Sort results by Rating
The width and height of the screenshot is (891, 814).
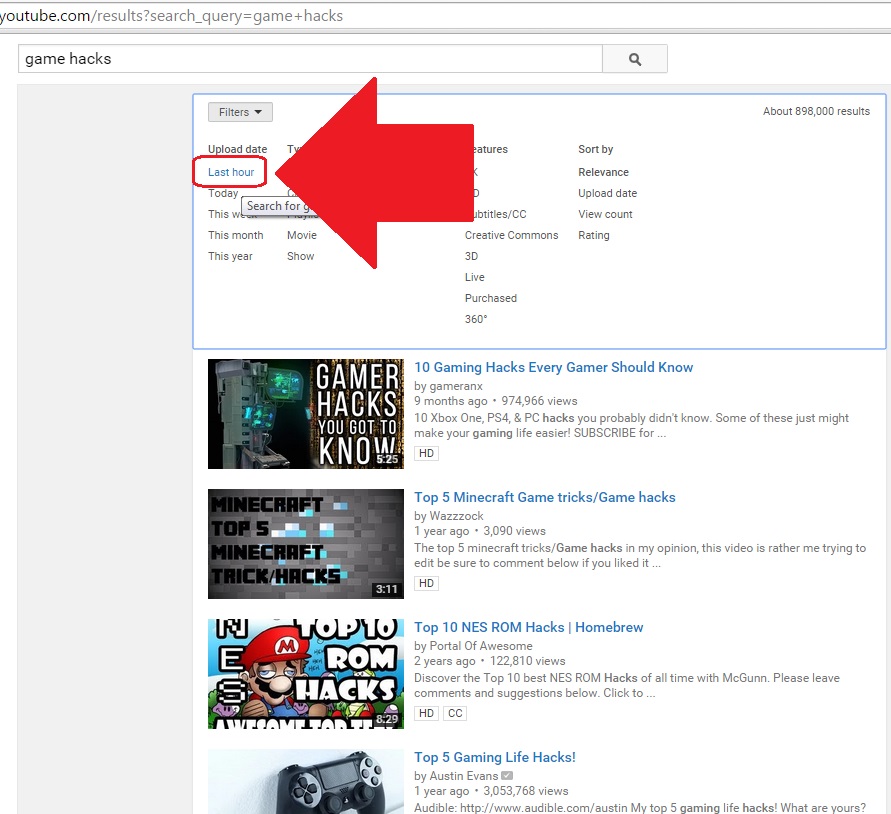pos(594,235)
